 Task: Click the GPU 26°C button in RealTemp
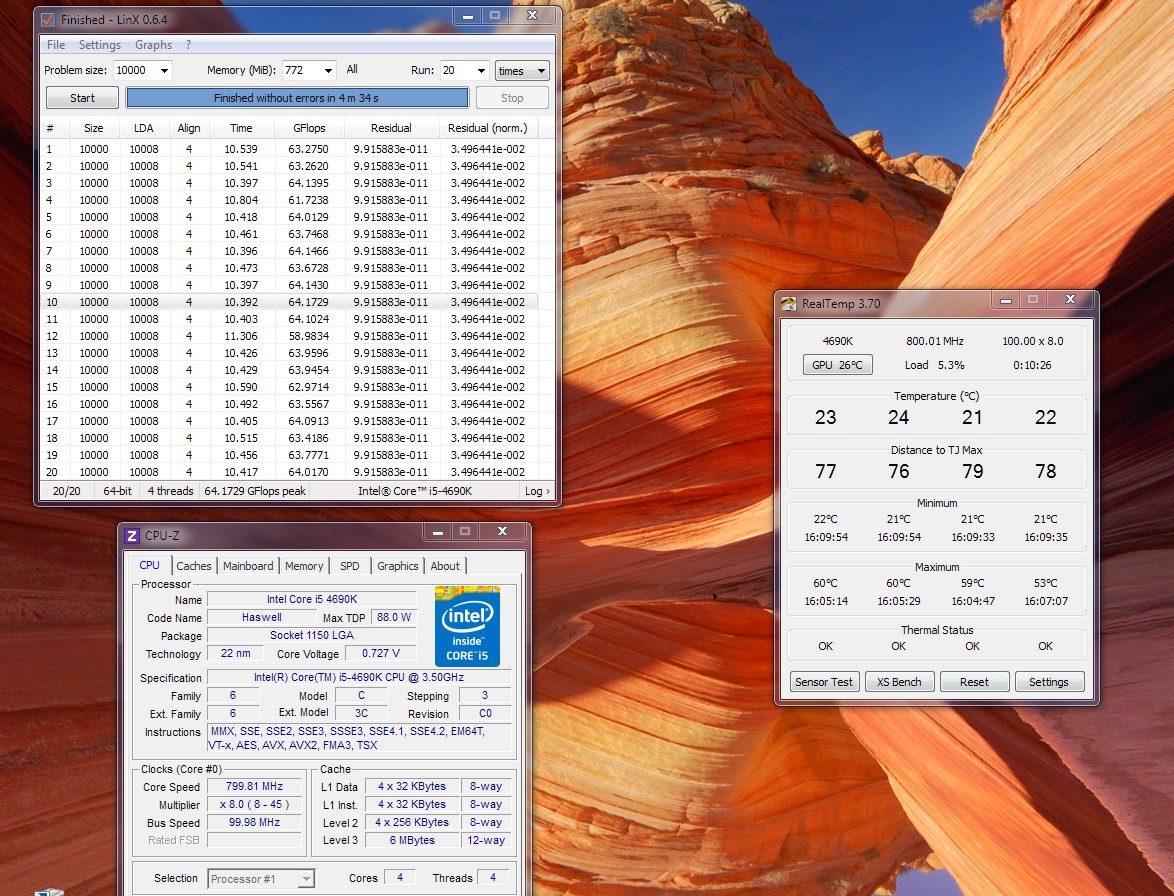tap(837, 365)
